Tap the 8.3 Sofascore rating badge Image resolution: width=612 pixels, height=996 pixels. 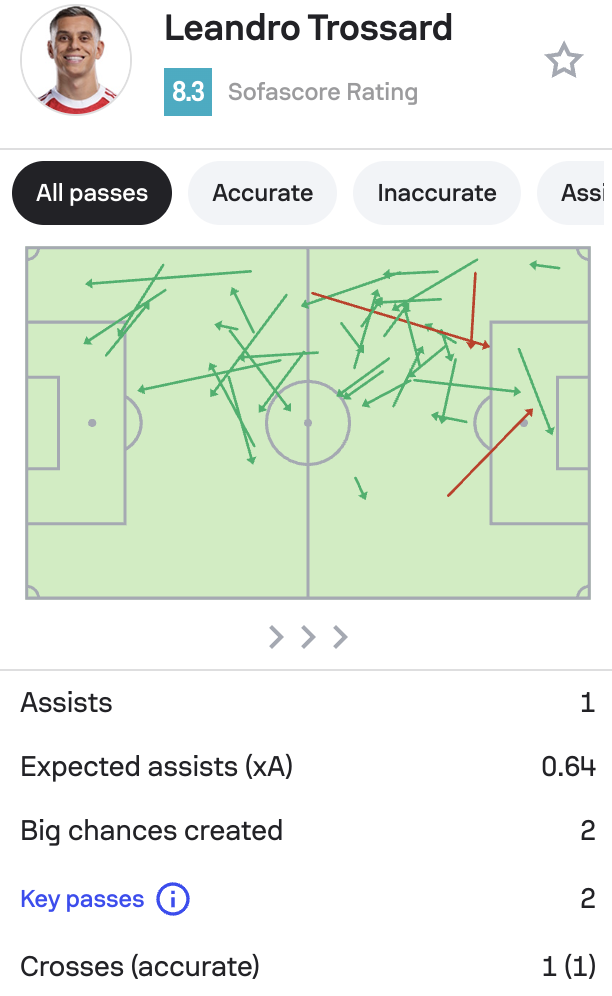188,92
